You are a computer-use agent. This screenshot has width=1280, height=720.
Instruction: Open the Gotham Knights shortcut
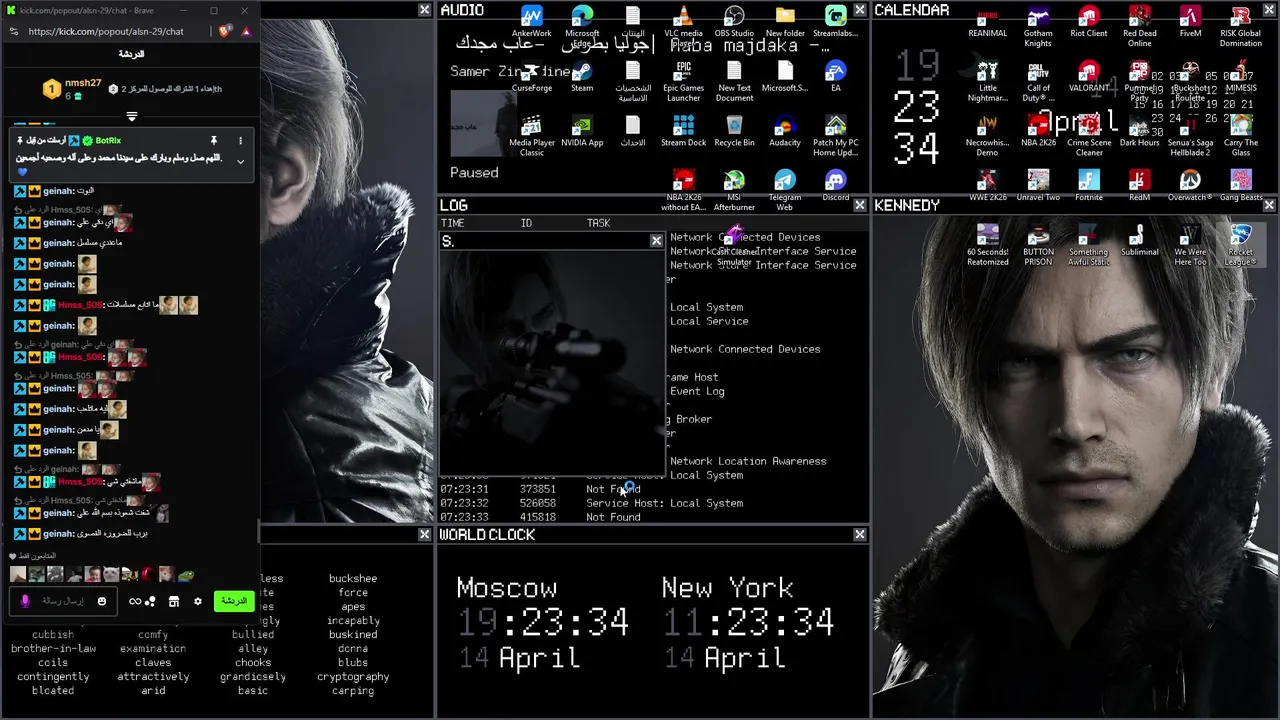click(1038, 26)
